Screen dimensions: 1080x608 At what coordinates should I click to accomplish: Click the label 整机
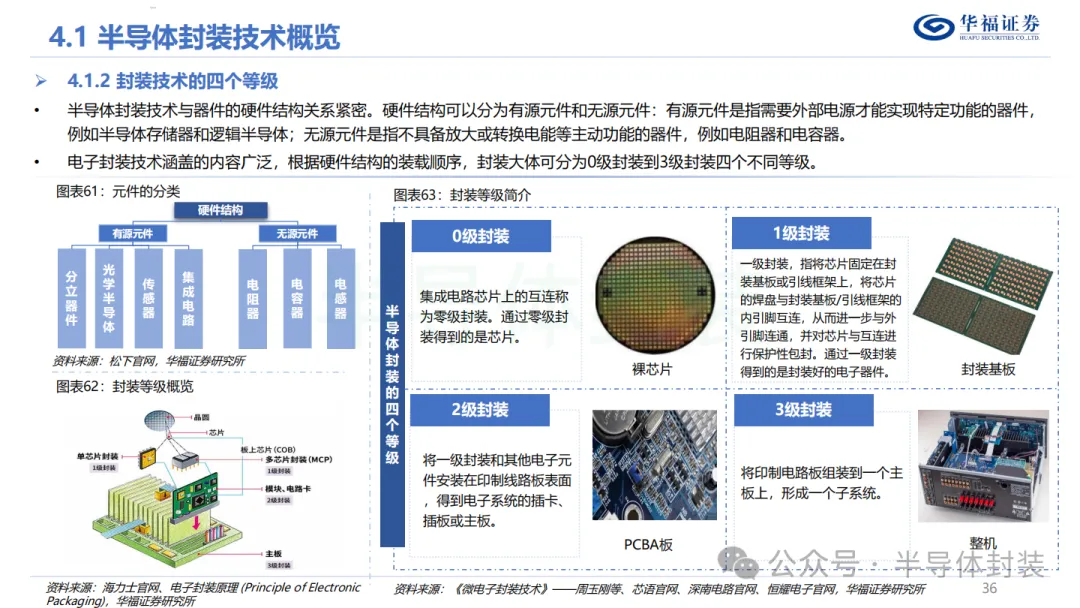(983, 543)
